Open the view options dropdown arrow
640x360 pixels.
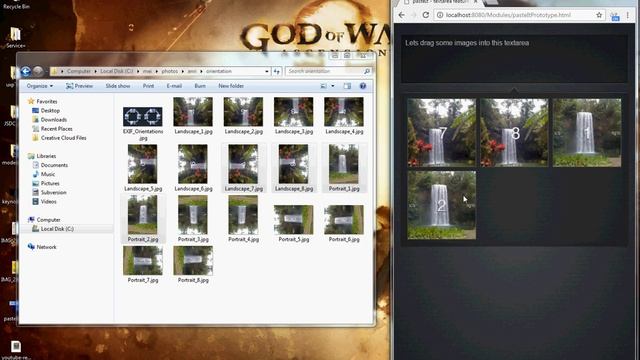point(333,86)
